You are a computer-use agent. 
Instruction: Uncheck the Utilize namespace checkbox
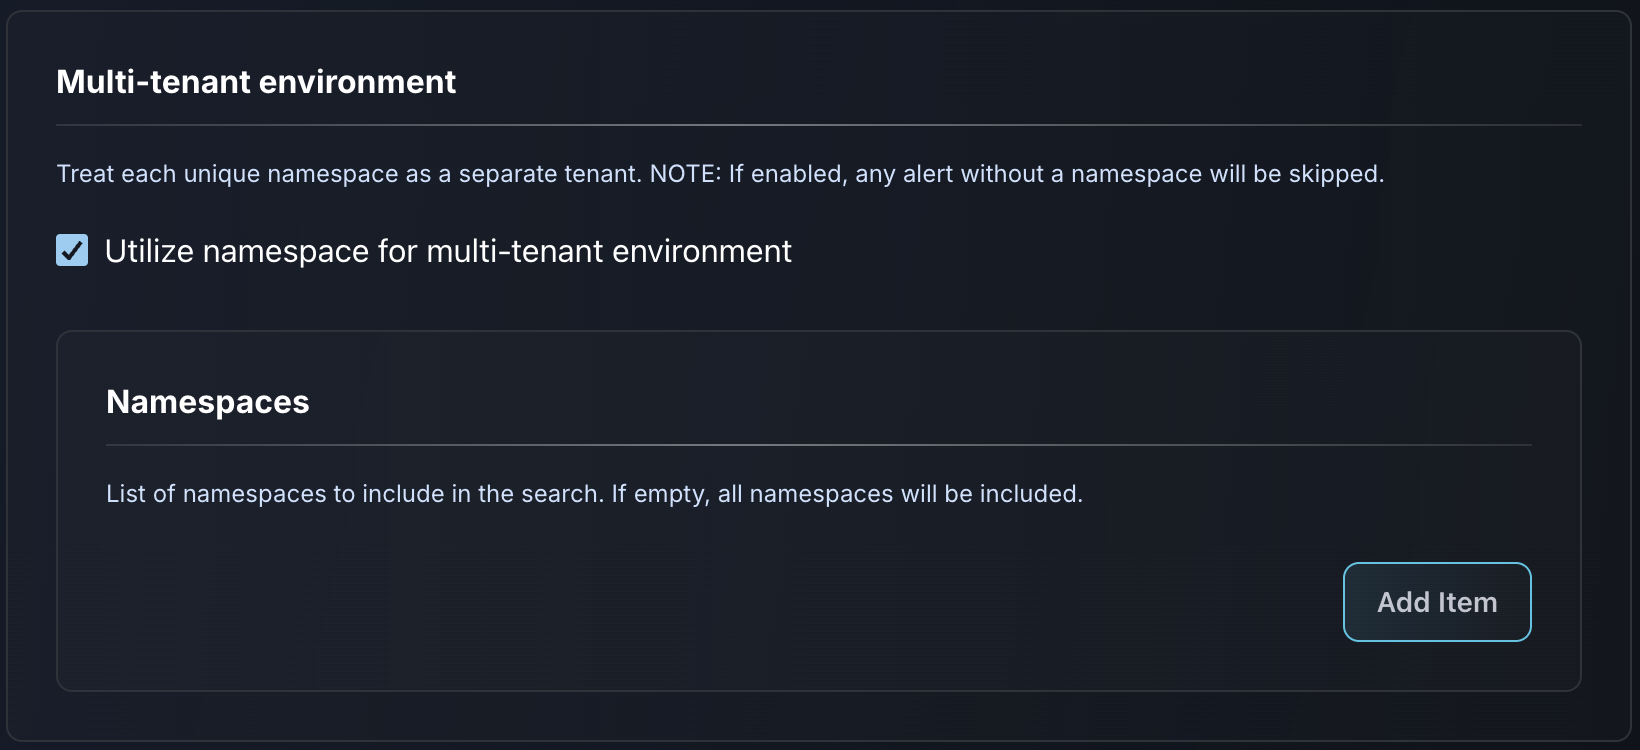[72, 250]
